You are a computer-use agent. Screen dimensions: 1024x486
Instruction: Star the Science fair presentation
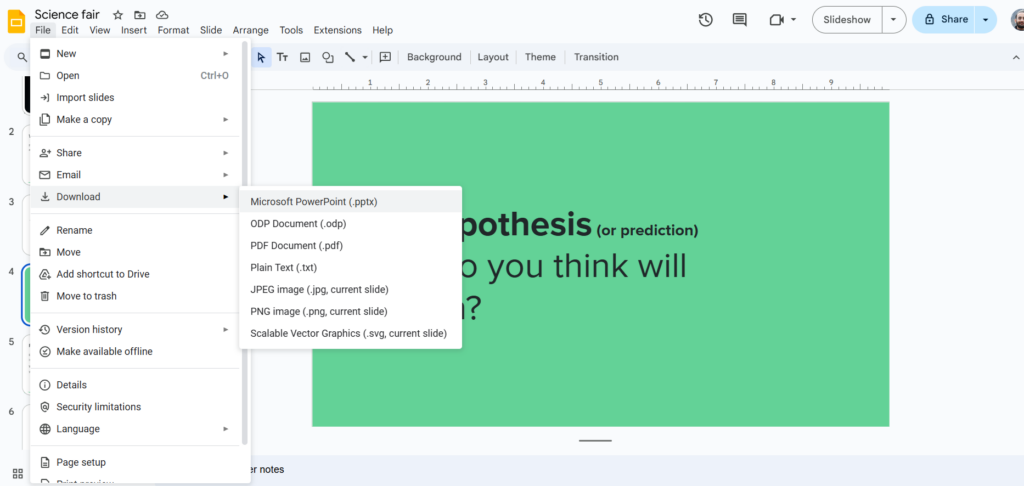click(118, 15)
